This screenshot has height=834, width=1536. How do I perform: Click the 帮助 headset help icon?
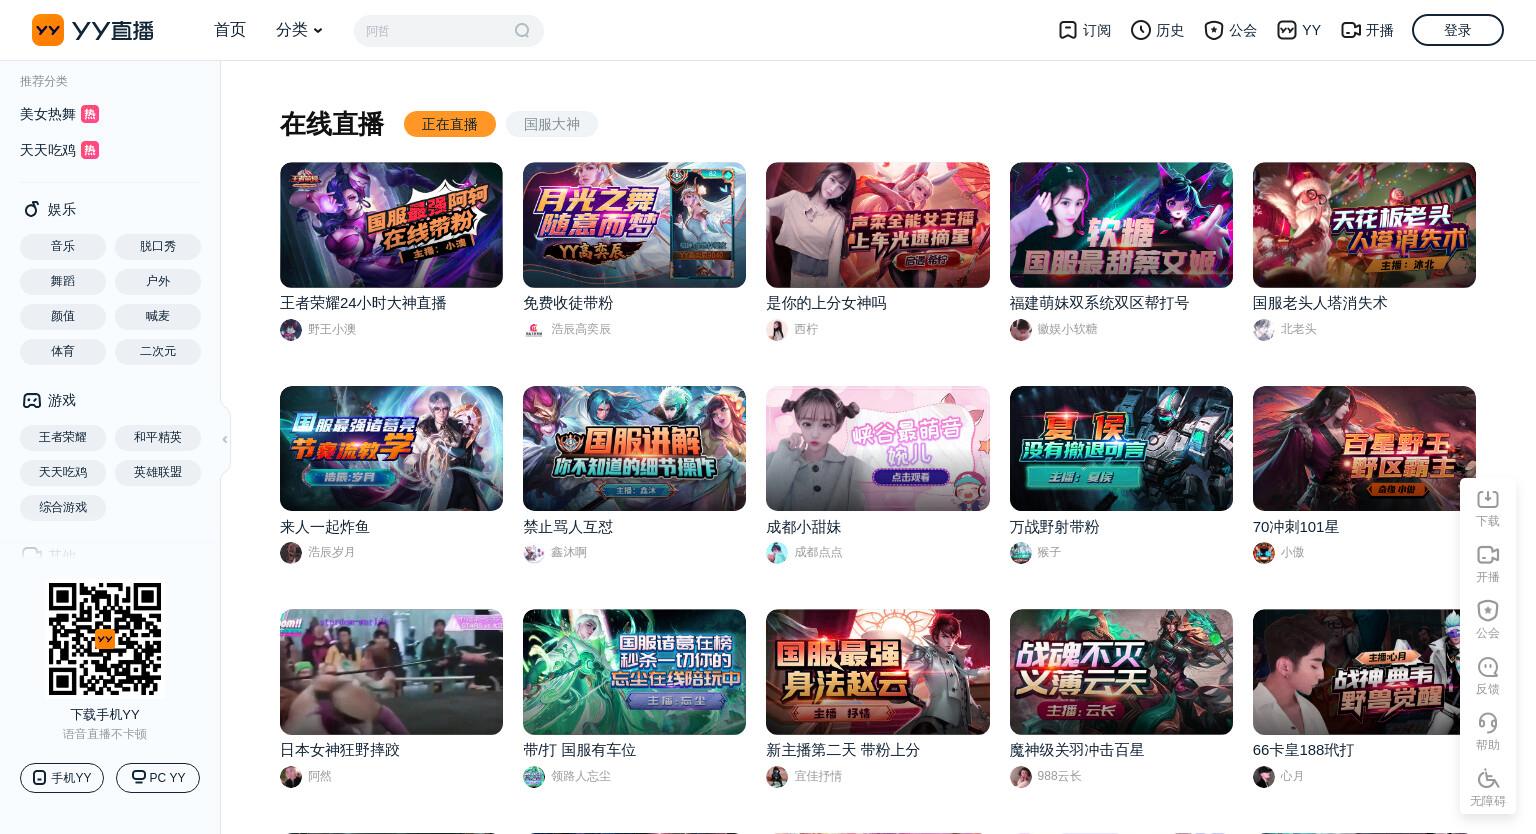[x=1488, y=723]
